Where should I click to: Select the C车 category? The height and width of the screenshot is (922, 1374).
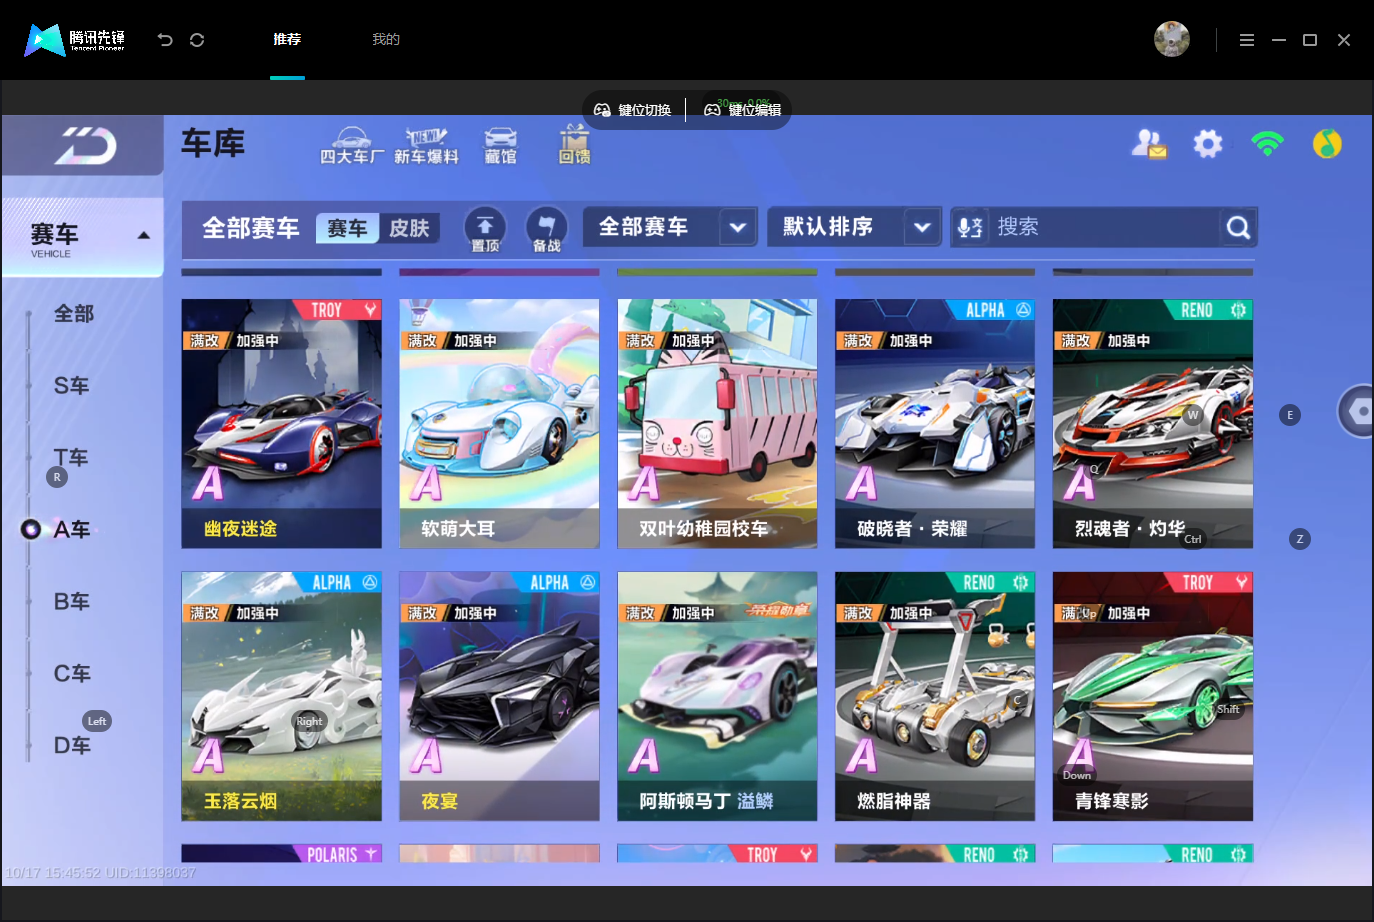(72, 674)
